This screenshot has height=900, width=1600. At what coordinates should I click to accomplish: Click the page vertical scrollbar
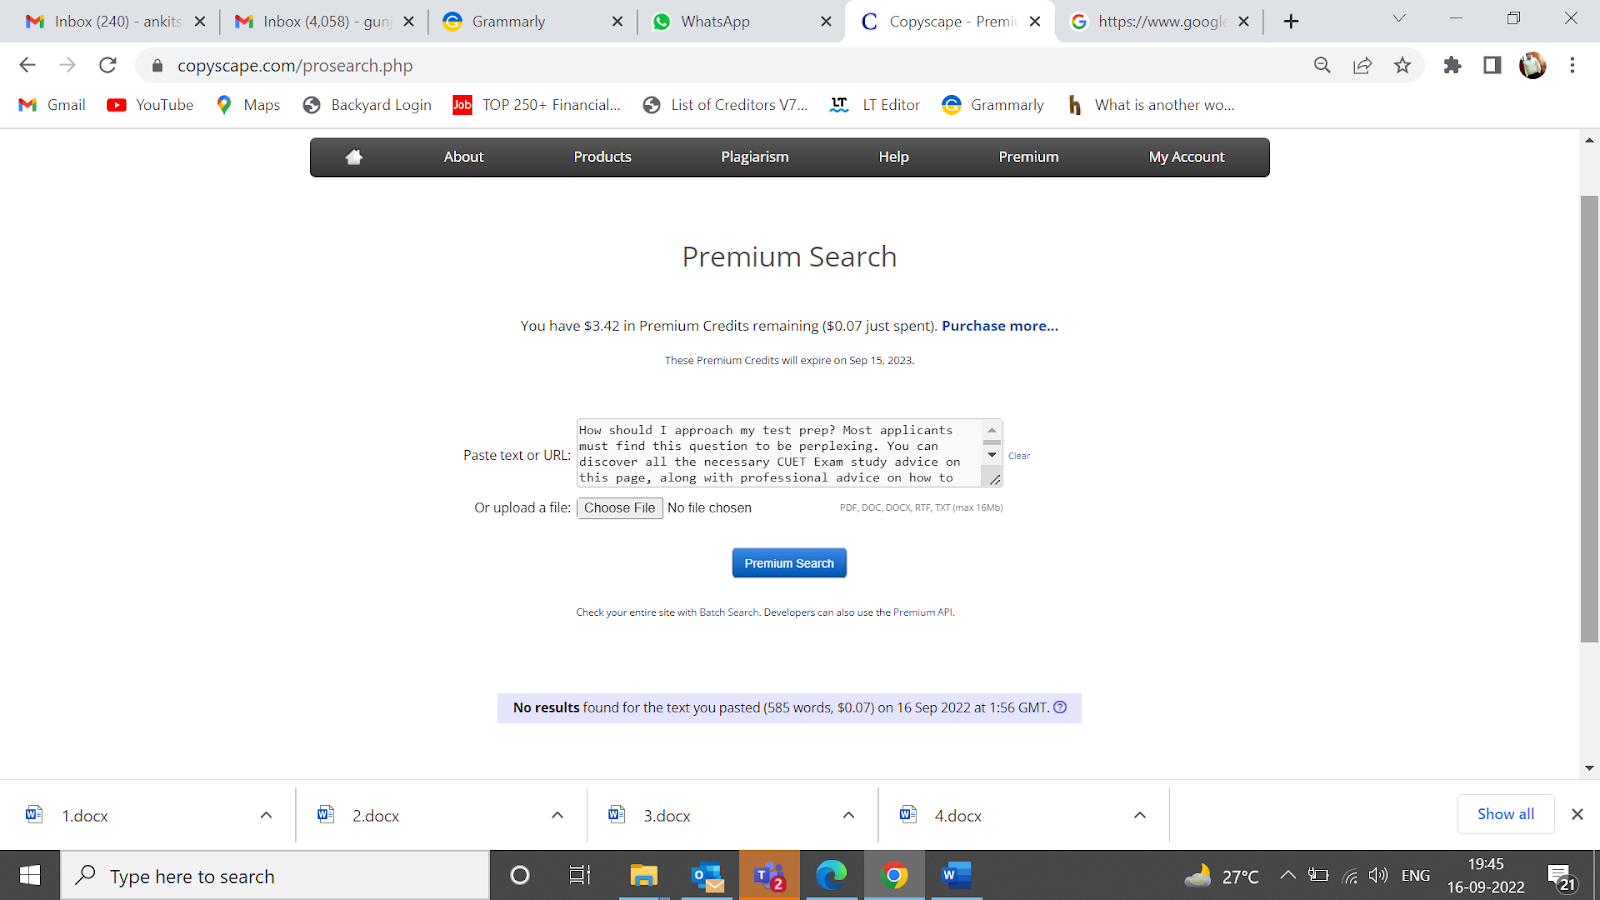point(1589,419)
